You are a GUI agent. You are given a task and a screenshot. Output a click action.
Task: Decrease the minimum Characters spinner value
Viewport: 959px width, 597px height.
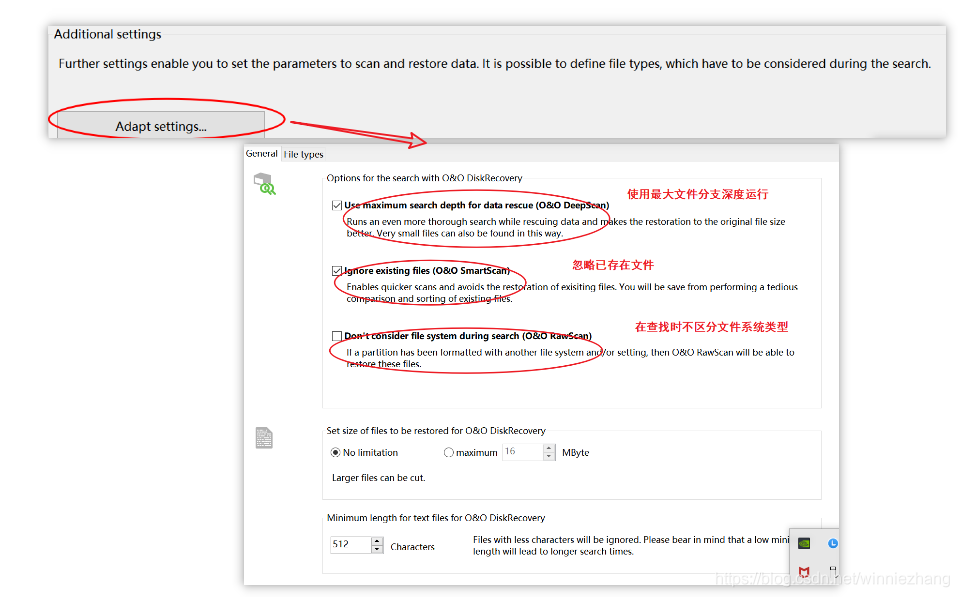(x=377, y=549)
